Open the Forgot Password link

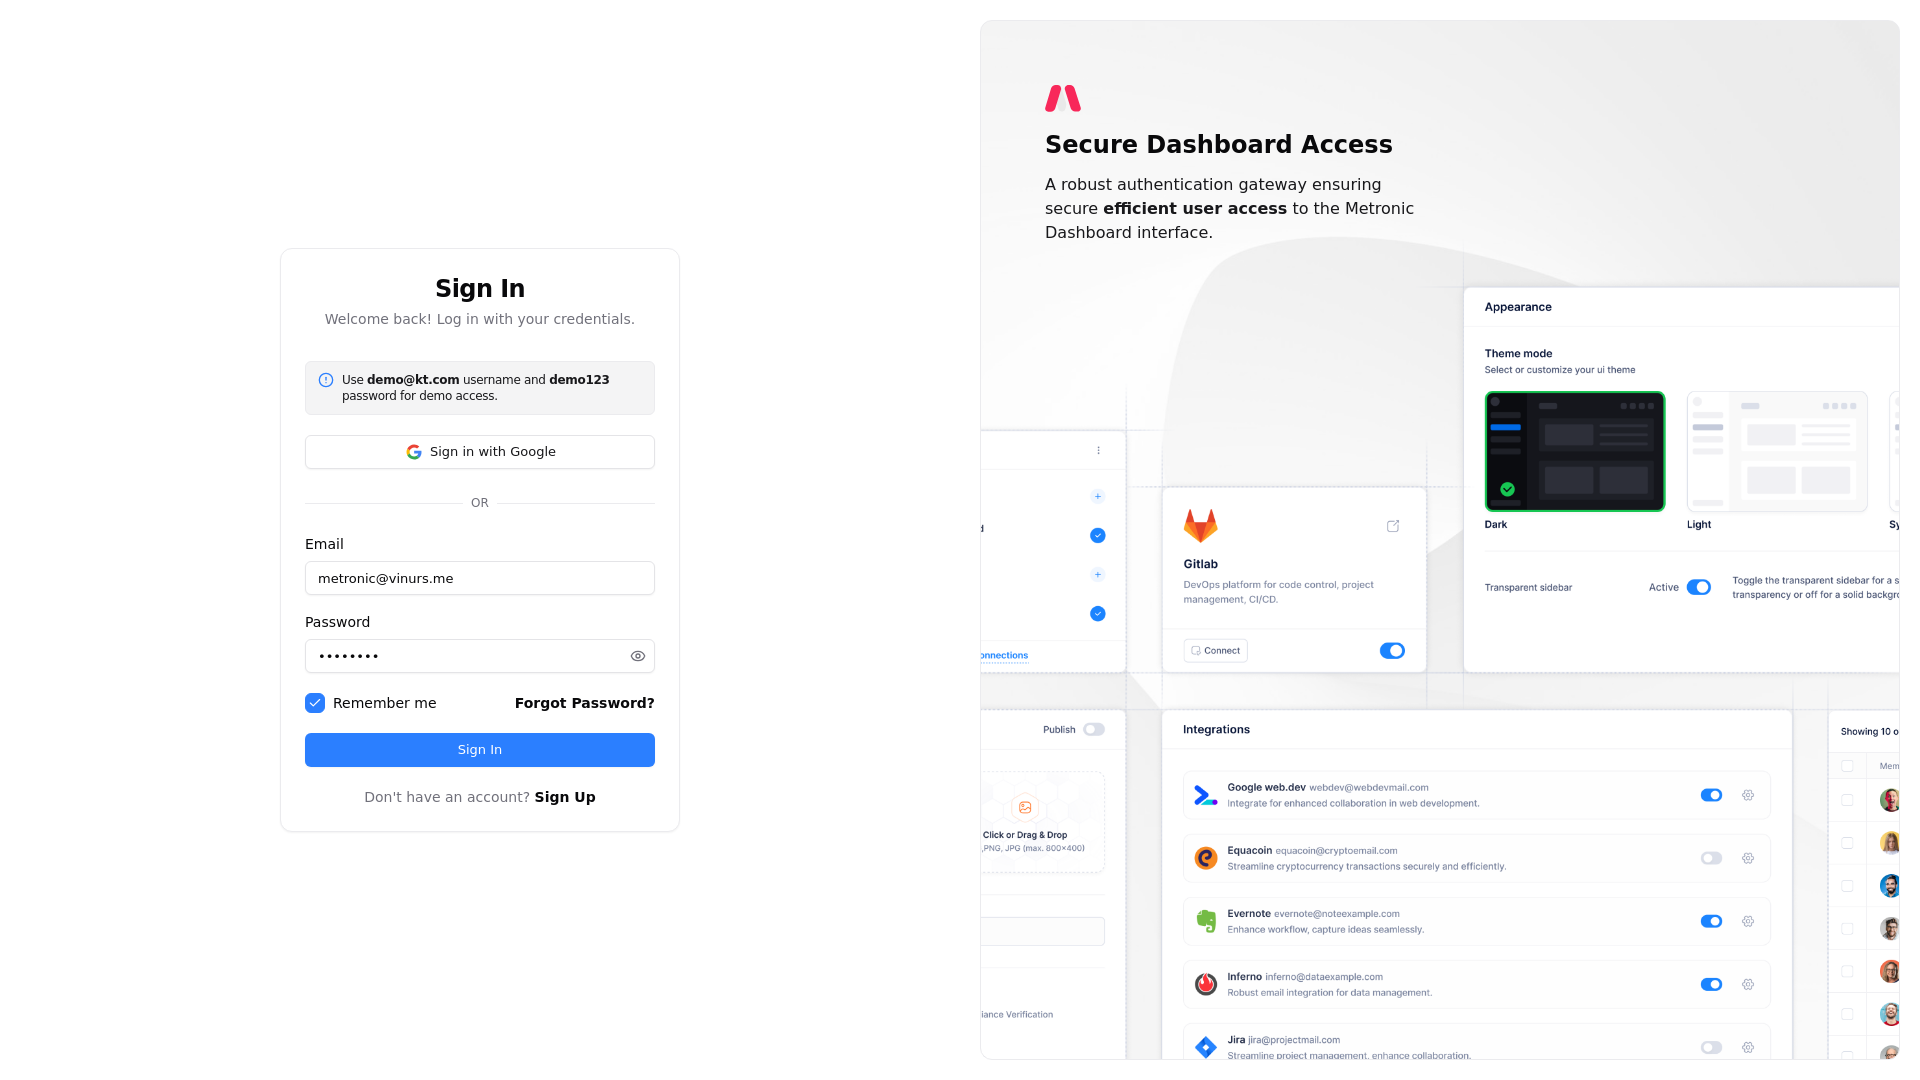(585, 703)
